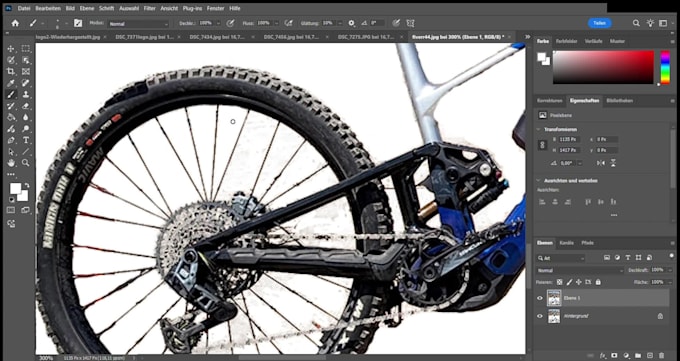Flip vertically in Transformieren section
This screenshot has height=361, width=680.
613,163
